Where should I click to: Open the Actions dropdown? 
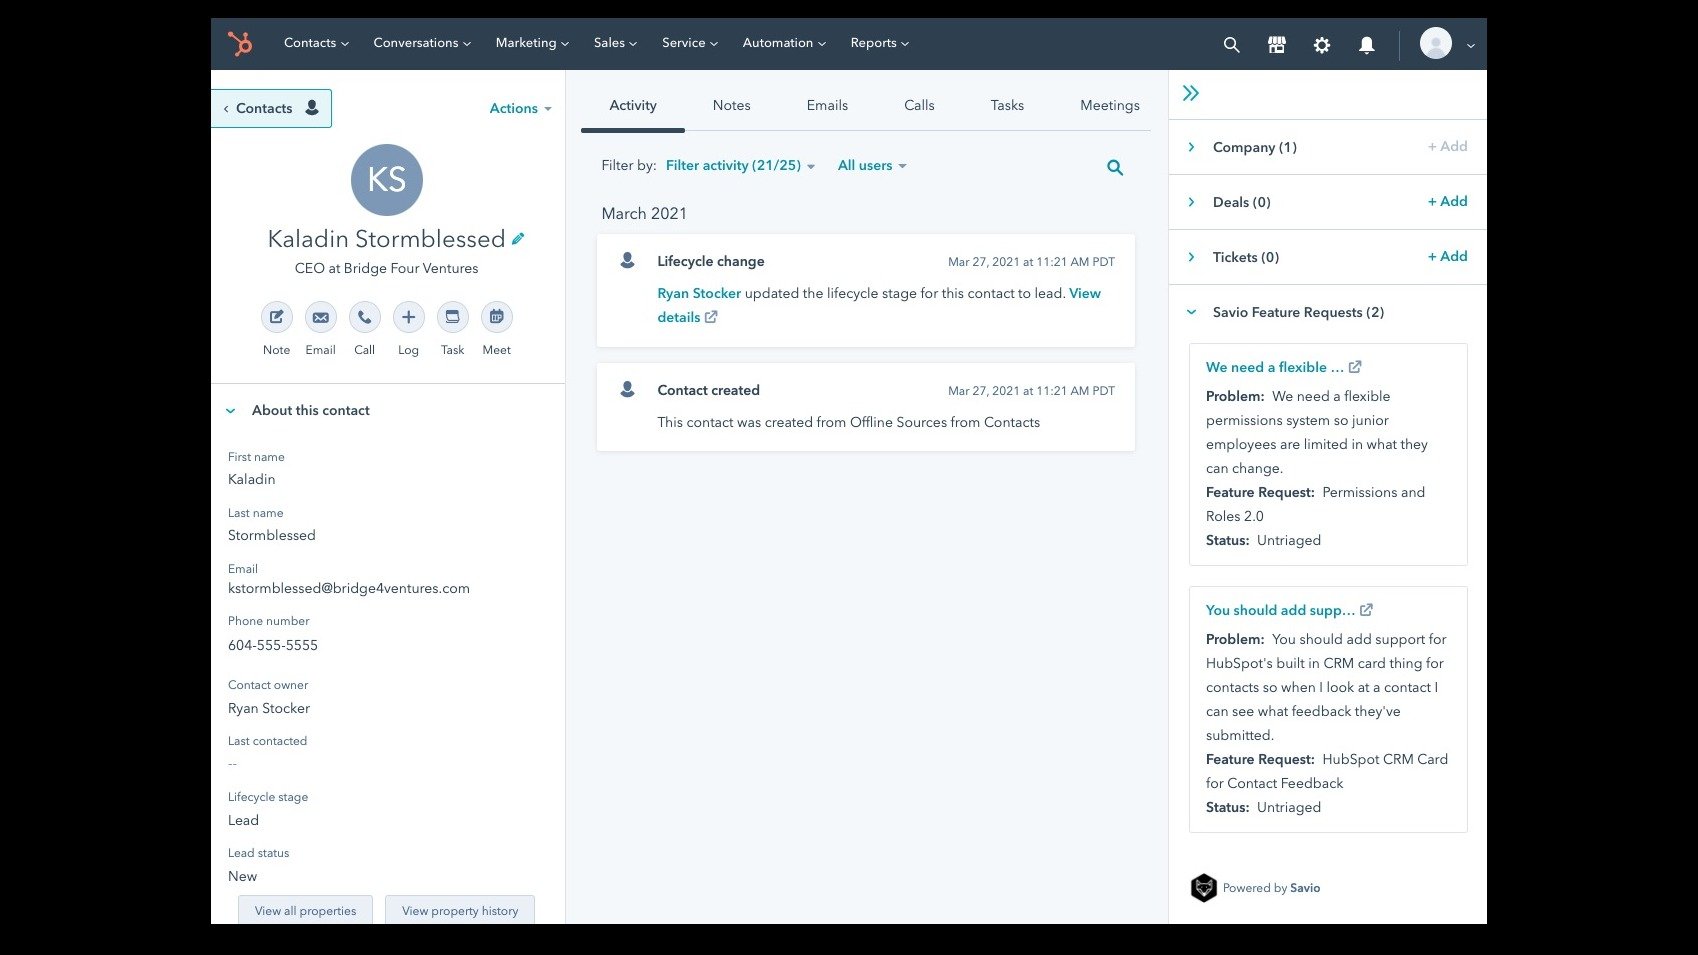click(x=520, y=108)
